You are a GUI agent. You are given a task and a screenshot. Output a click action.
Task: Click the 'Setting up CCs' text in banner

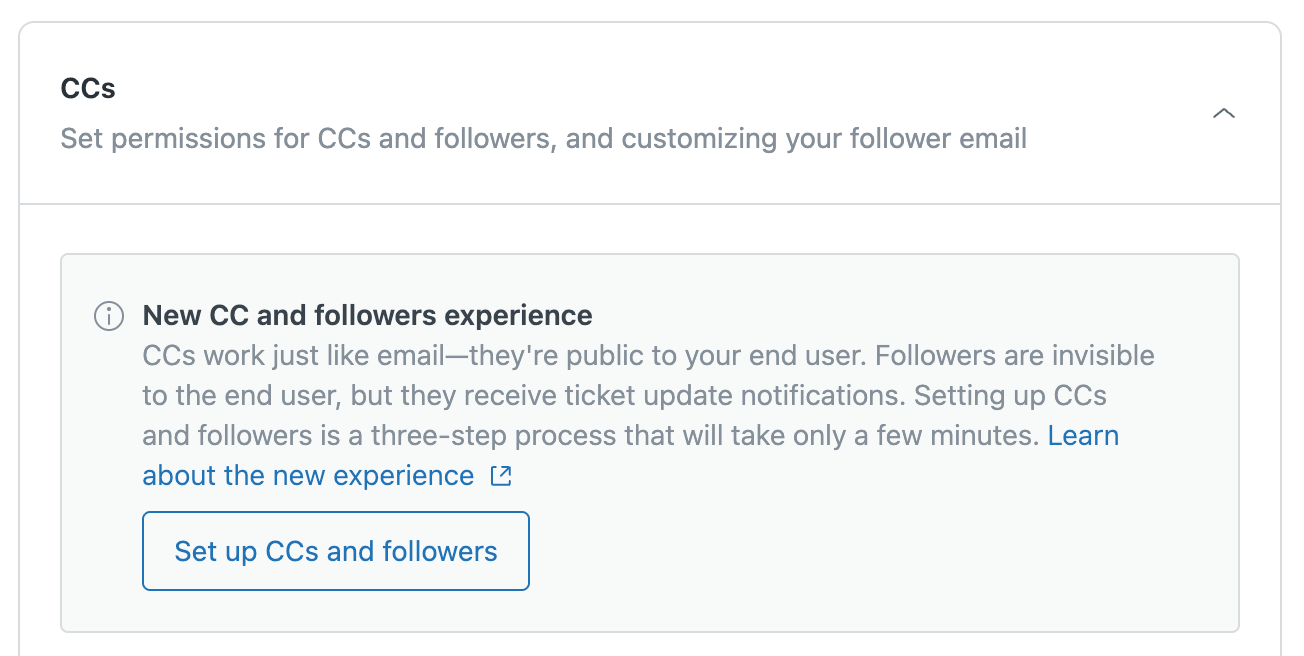click(x=1009, y=396)
